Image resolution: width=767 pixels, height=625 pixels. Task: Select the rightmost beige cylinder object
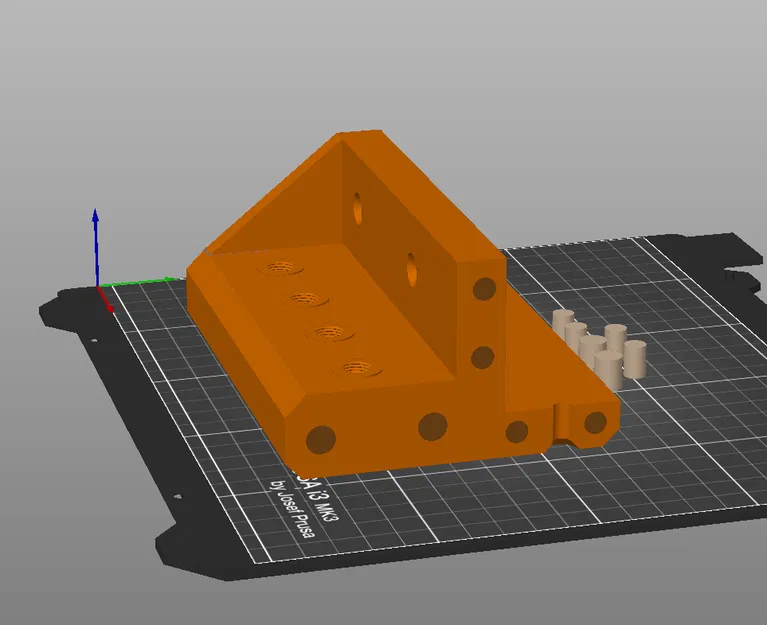pos(635,359)
